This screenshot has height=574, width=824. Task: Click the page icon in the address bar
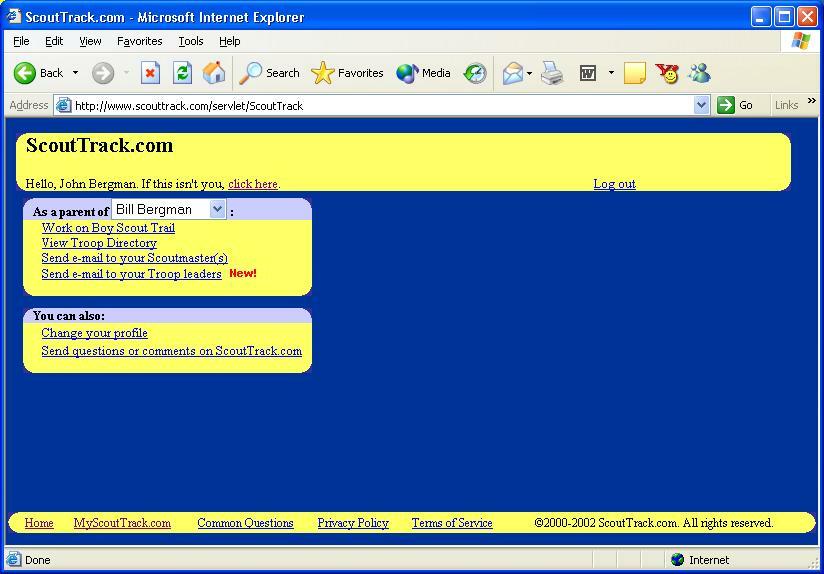pyautogui.click(x=63, y=106)
